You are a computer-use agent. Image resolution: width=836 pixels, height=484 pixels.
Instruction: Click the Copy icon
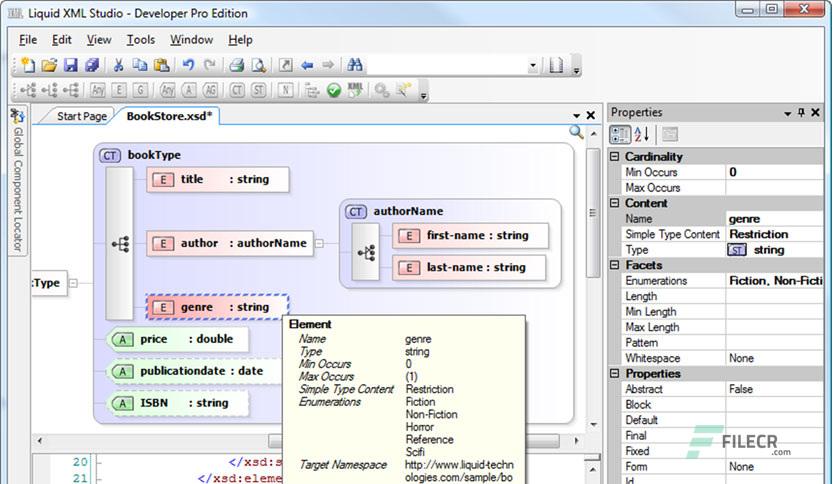[140, 65]
